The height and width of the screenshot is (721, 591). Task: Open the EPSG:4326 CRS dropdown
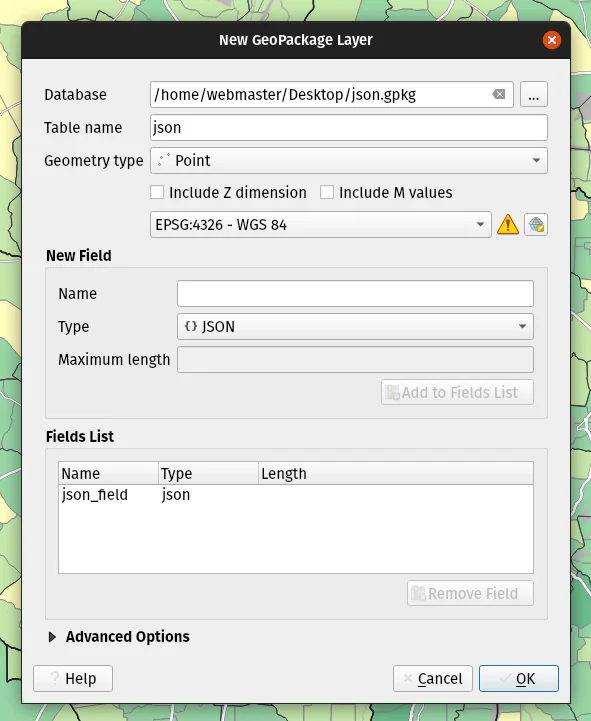coord(321,225)
